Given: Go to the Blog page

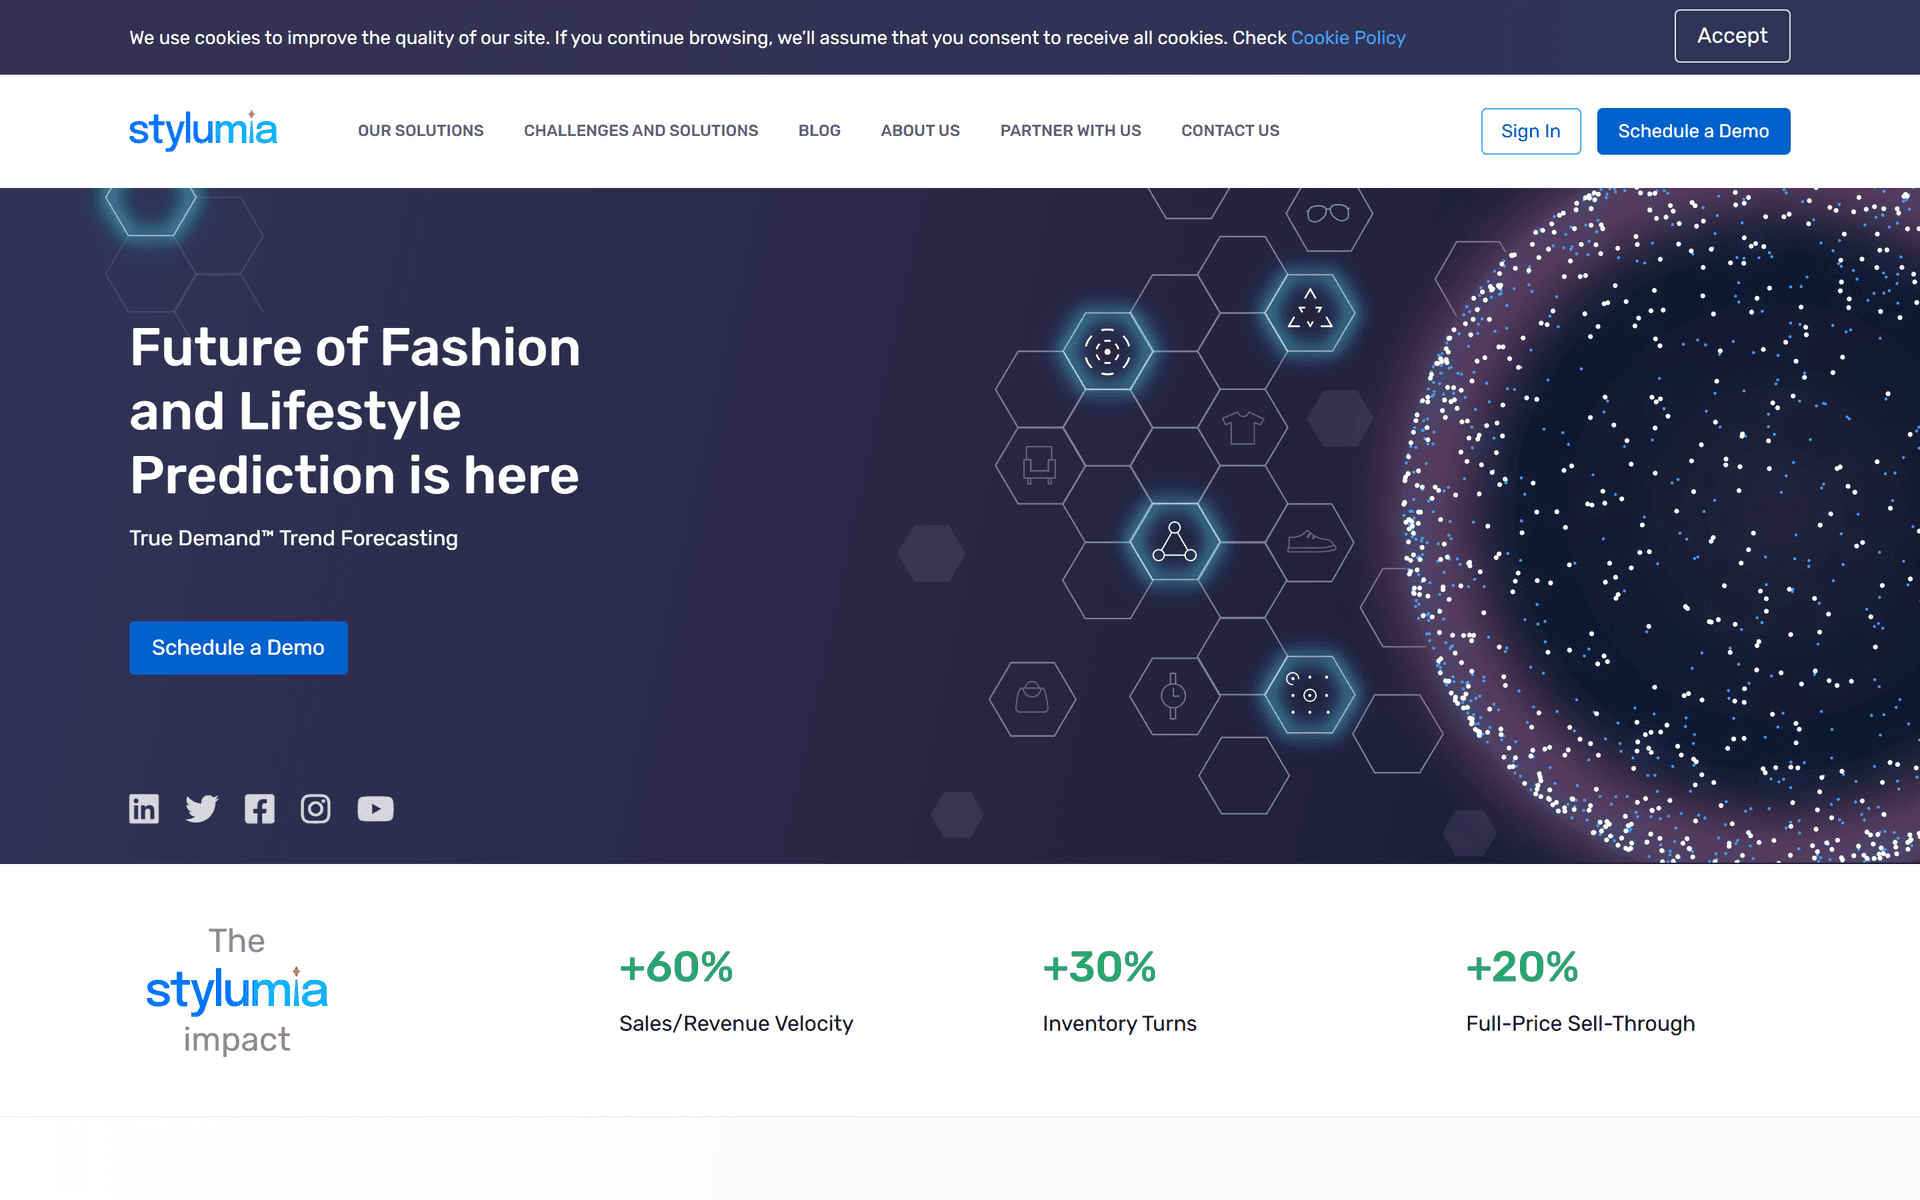Looking at the screenshot, I should tap(820, 131).
